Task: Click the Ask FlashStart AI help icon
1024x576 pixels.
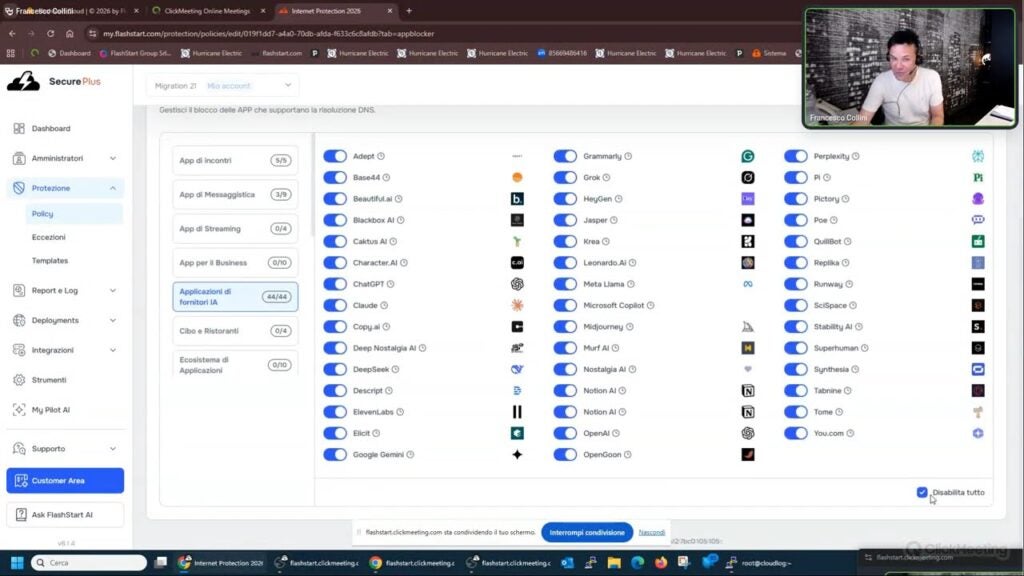Action: tap(21, 515)
